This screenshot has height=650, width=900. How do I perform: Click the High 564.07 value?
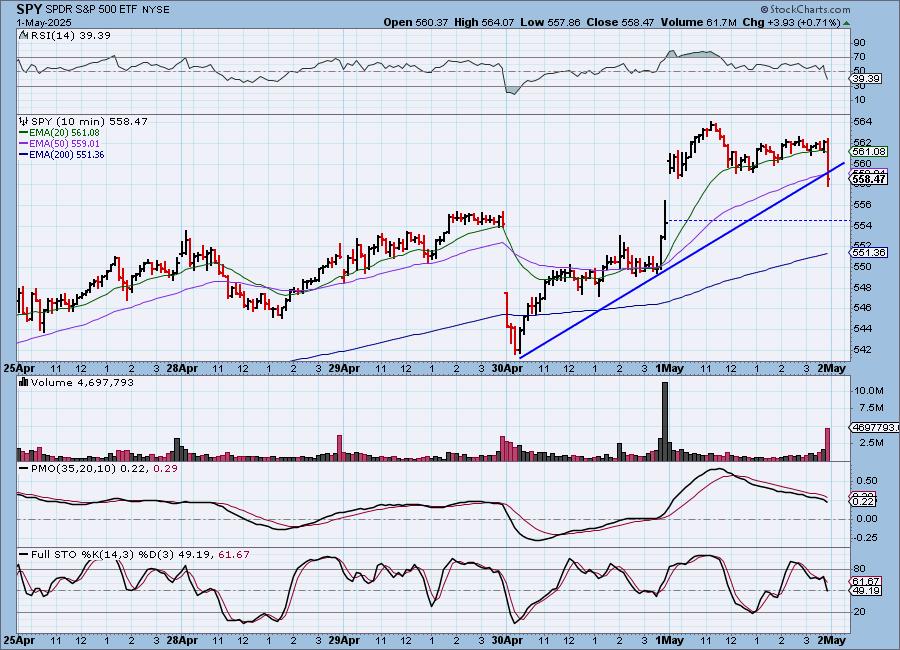click(484, 22)
